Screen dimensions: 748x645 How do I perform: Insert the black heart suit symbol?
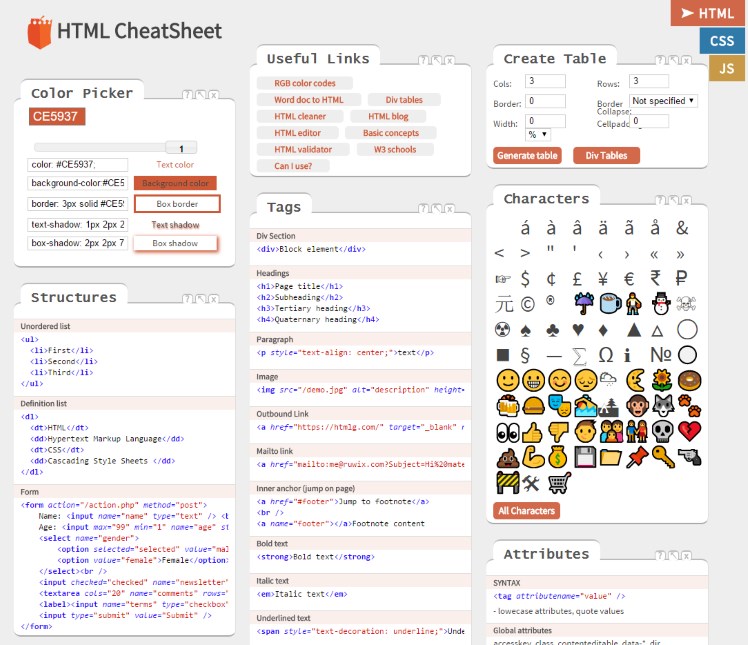coord(578,330)
